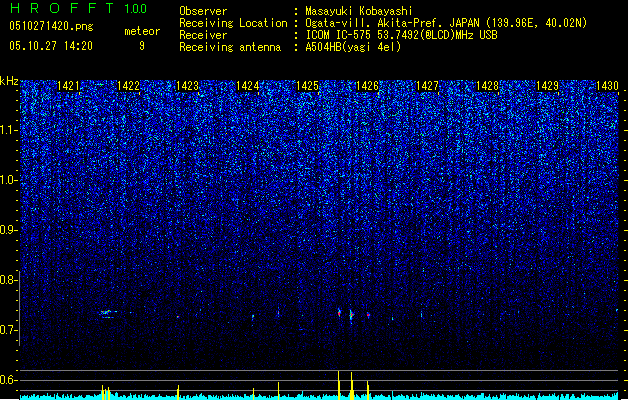Click the yellow power spike near 1424.5

[278, 390]
